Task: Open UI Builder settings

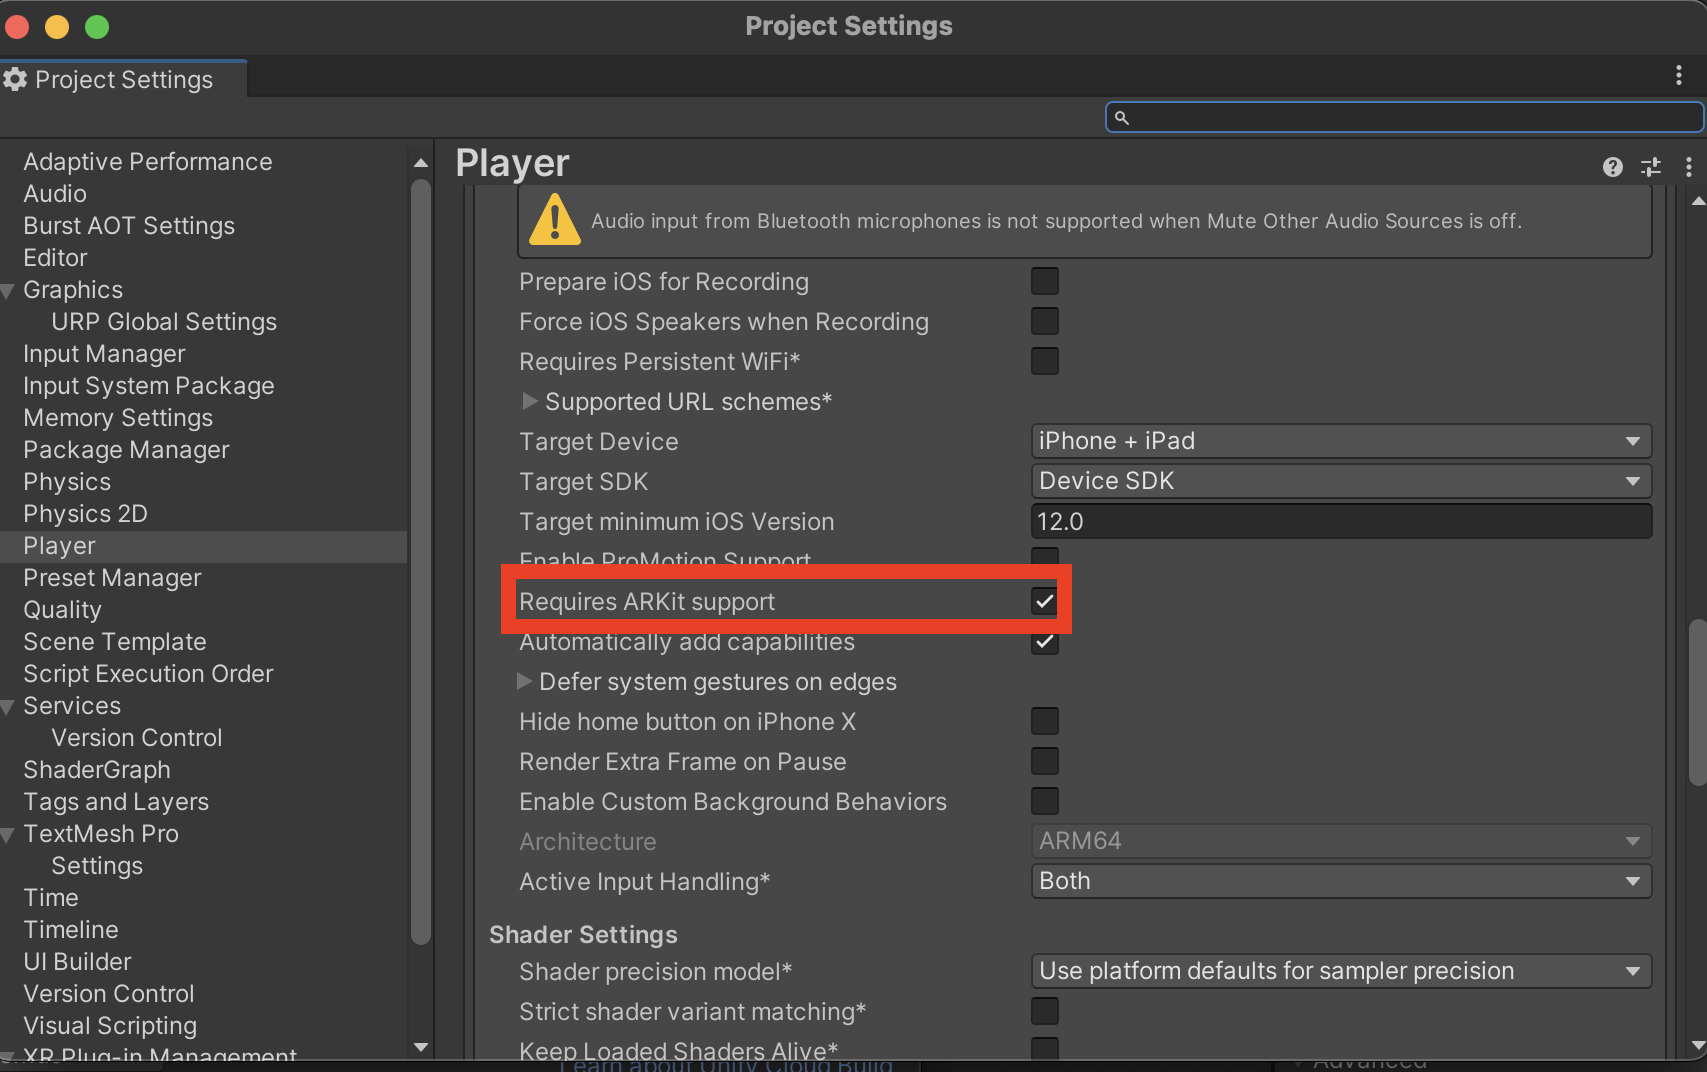Action: tap(77, 961)
